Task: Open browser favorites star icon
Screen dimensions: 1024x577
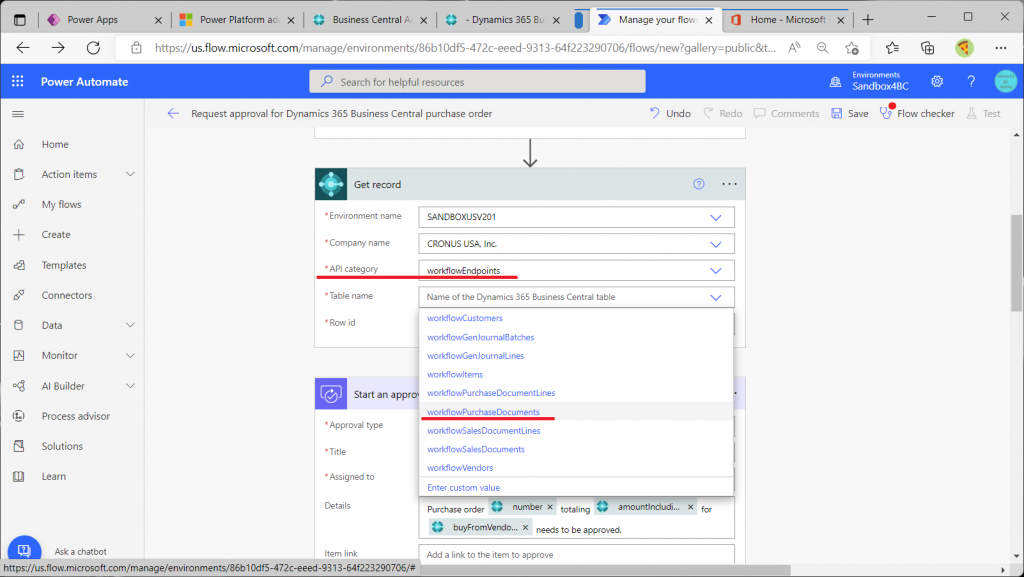Action: (x=892, y=48)
